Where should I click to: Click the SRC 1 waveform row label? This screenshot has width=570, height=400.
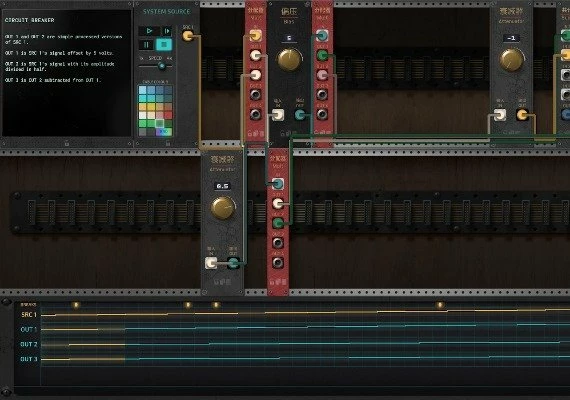(x=29, y=315)
